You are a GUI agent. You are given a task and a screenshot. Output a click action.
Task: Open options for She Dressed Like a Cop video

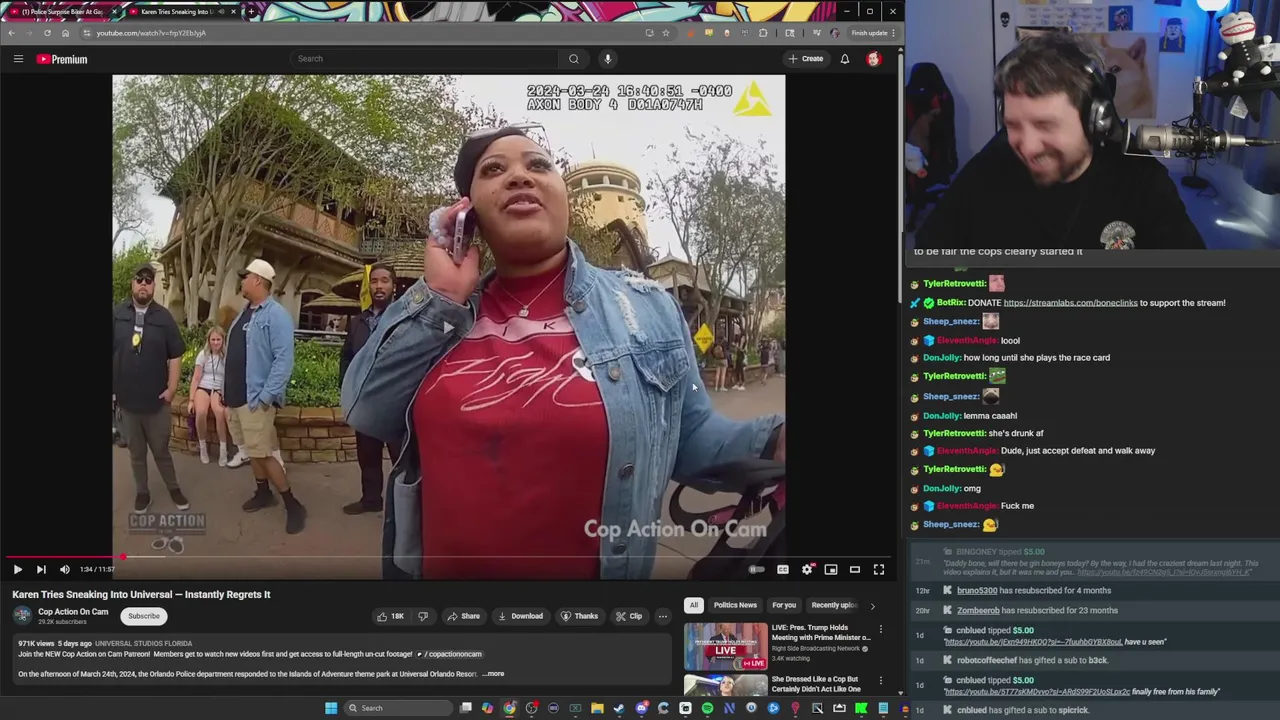881,683
